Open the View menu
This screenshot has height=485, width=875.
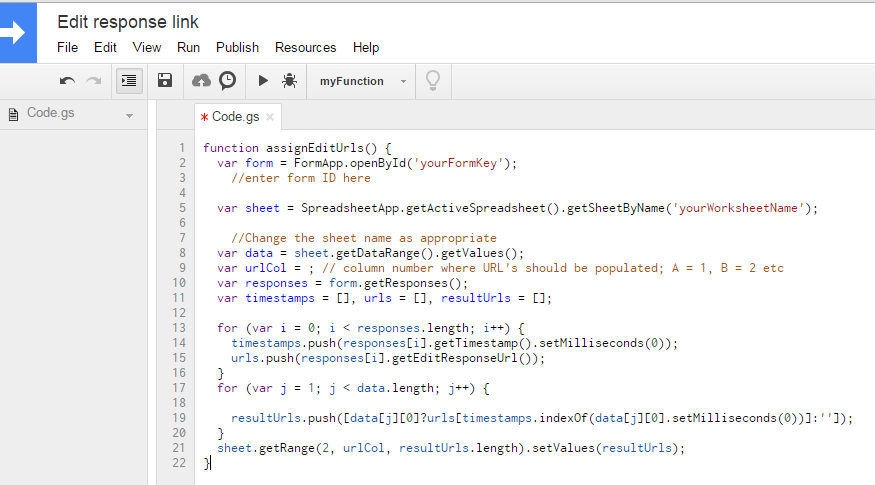147,47
